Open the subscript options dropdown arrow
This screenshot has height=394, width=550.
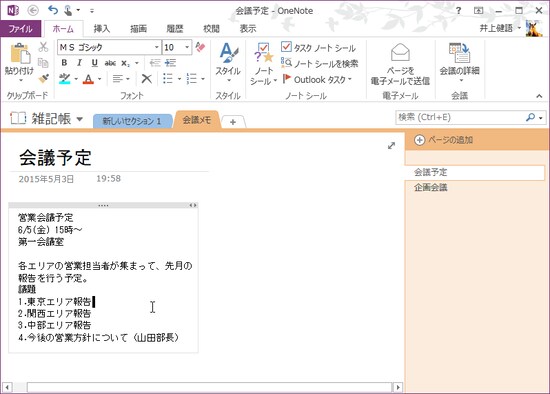[x=137, y=64]
